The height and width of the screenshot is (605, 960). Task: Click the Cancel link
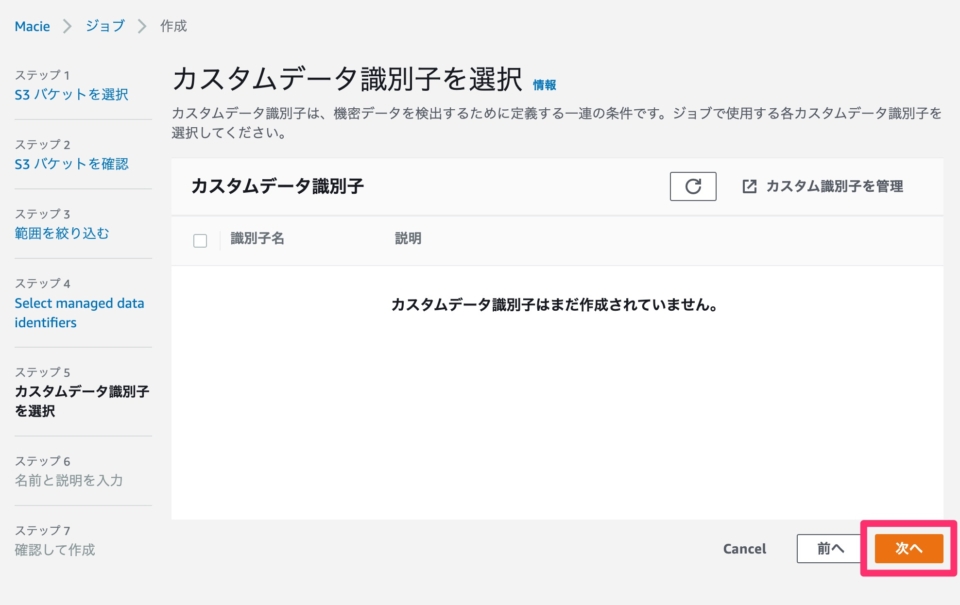coord(744,548)
